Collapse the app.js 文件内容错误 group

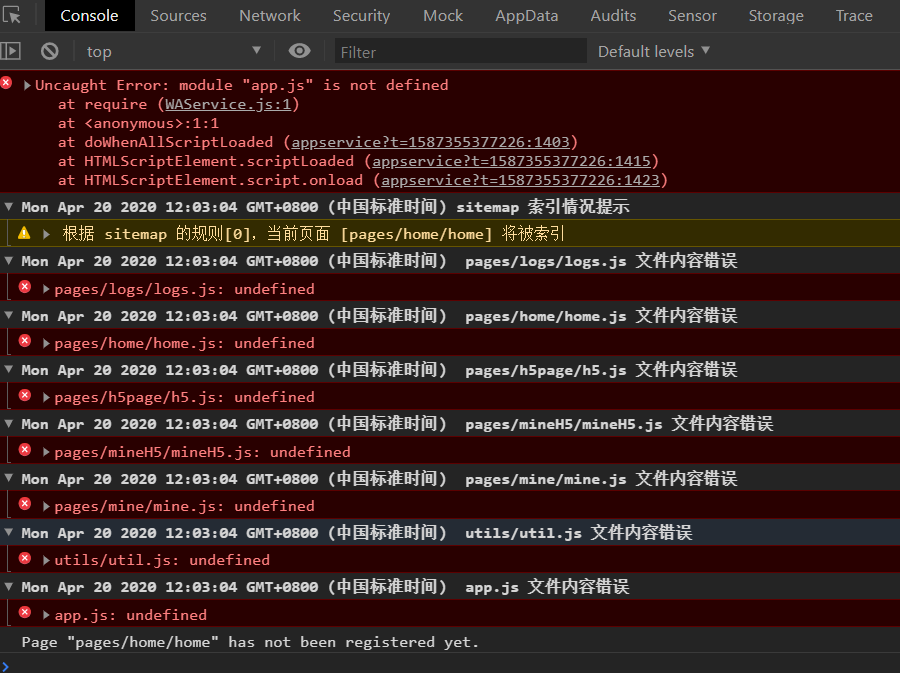[9, 586]
